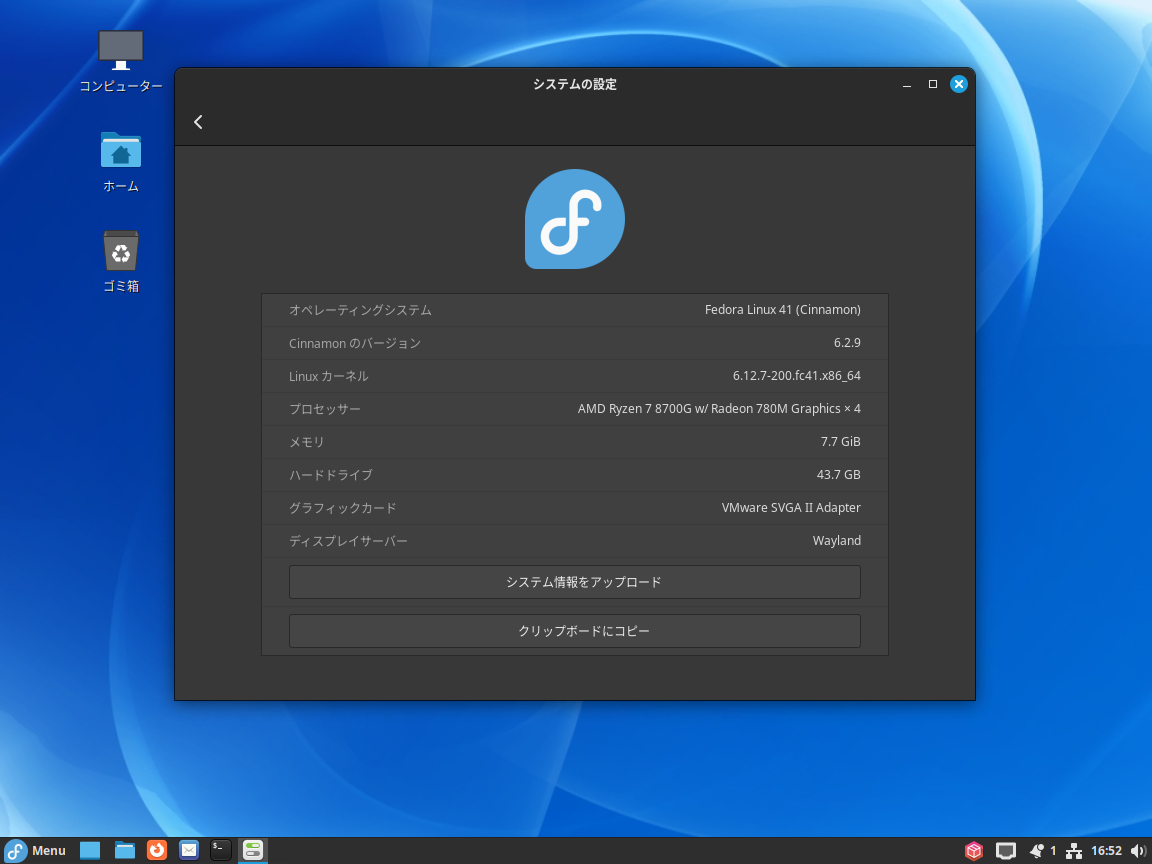This screenshot has width=1152, height=864.
Task: Open the mail client from the panel
Action: pyautogui.click(x=189, y=850)
